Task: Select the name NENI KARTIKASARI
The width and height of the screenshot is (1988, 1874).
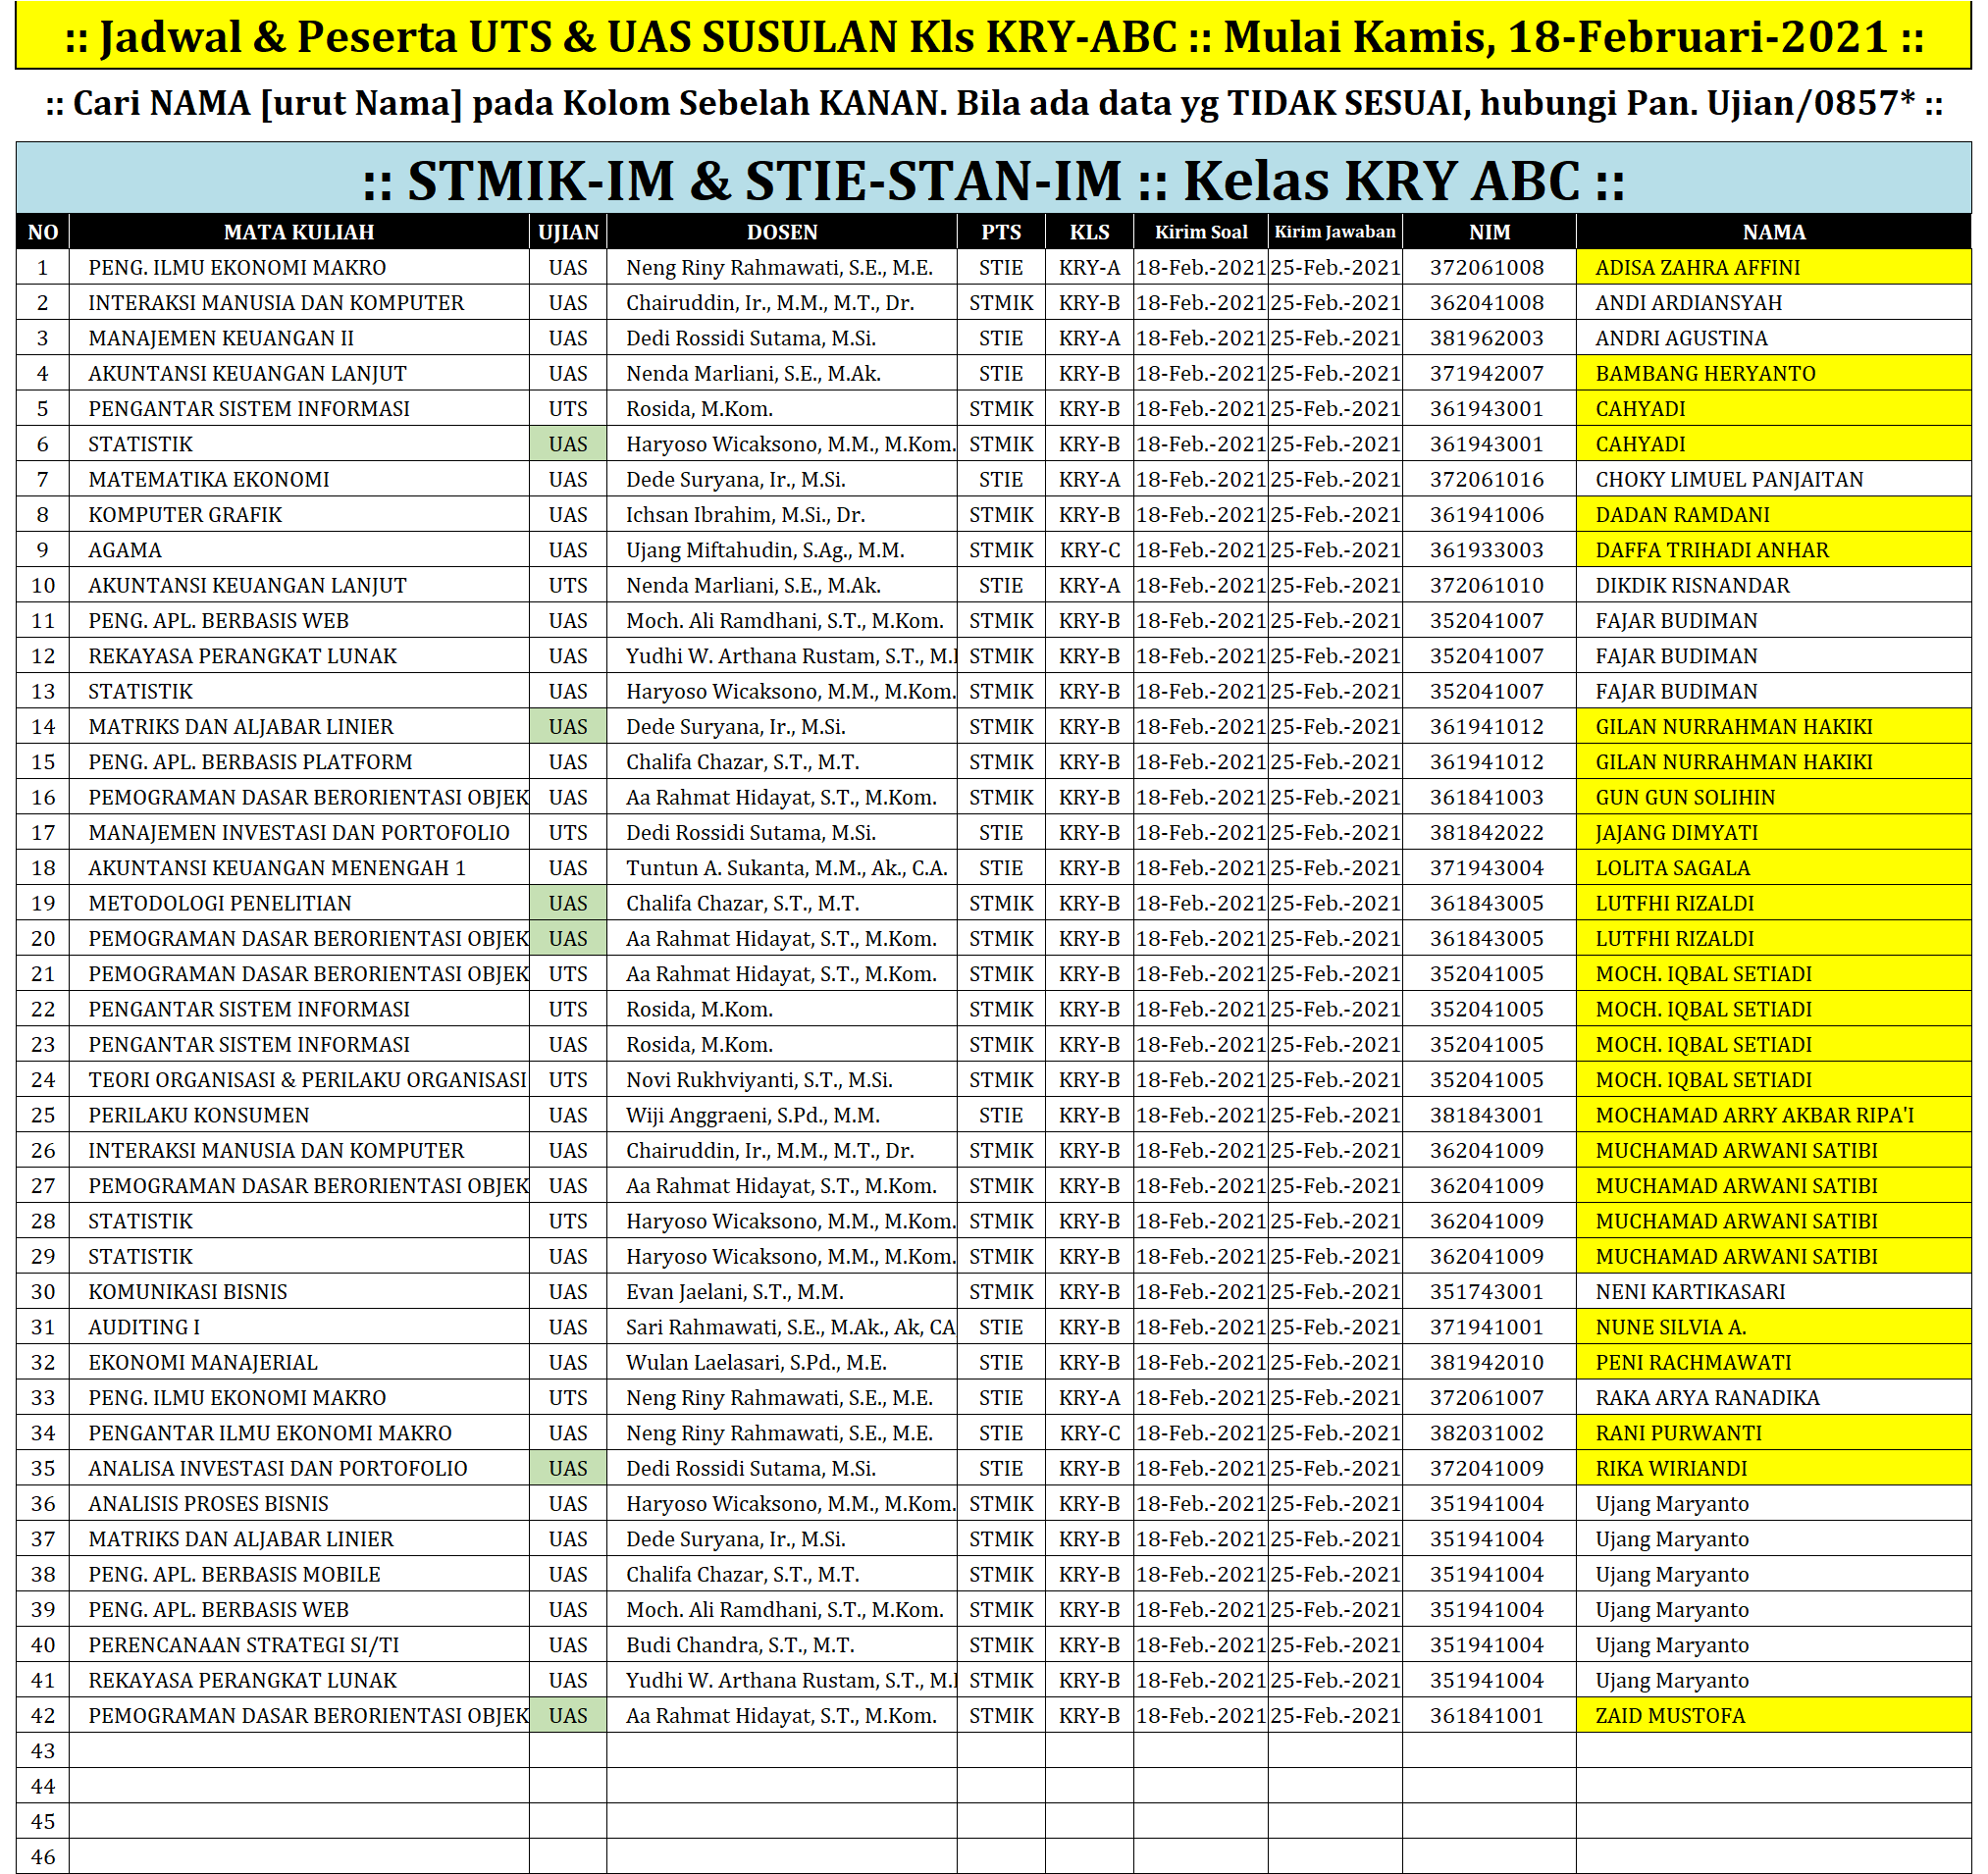Action: [1690, 1292]
